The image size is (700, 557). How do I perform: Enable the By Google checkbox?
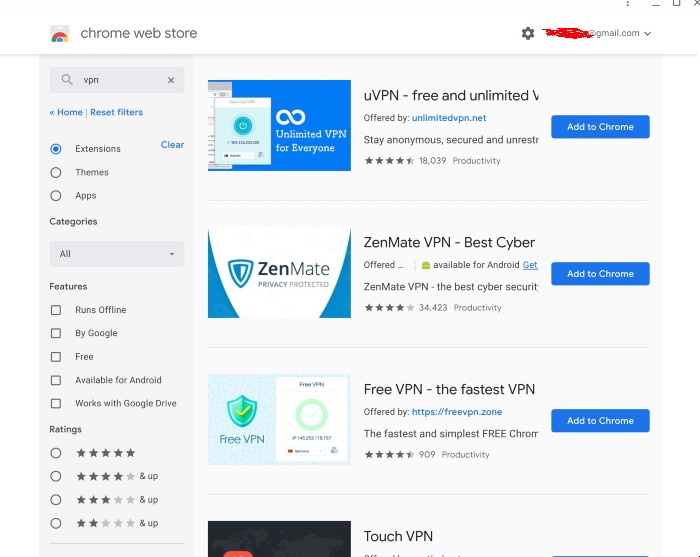click(56, 333)
